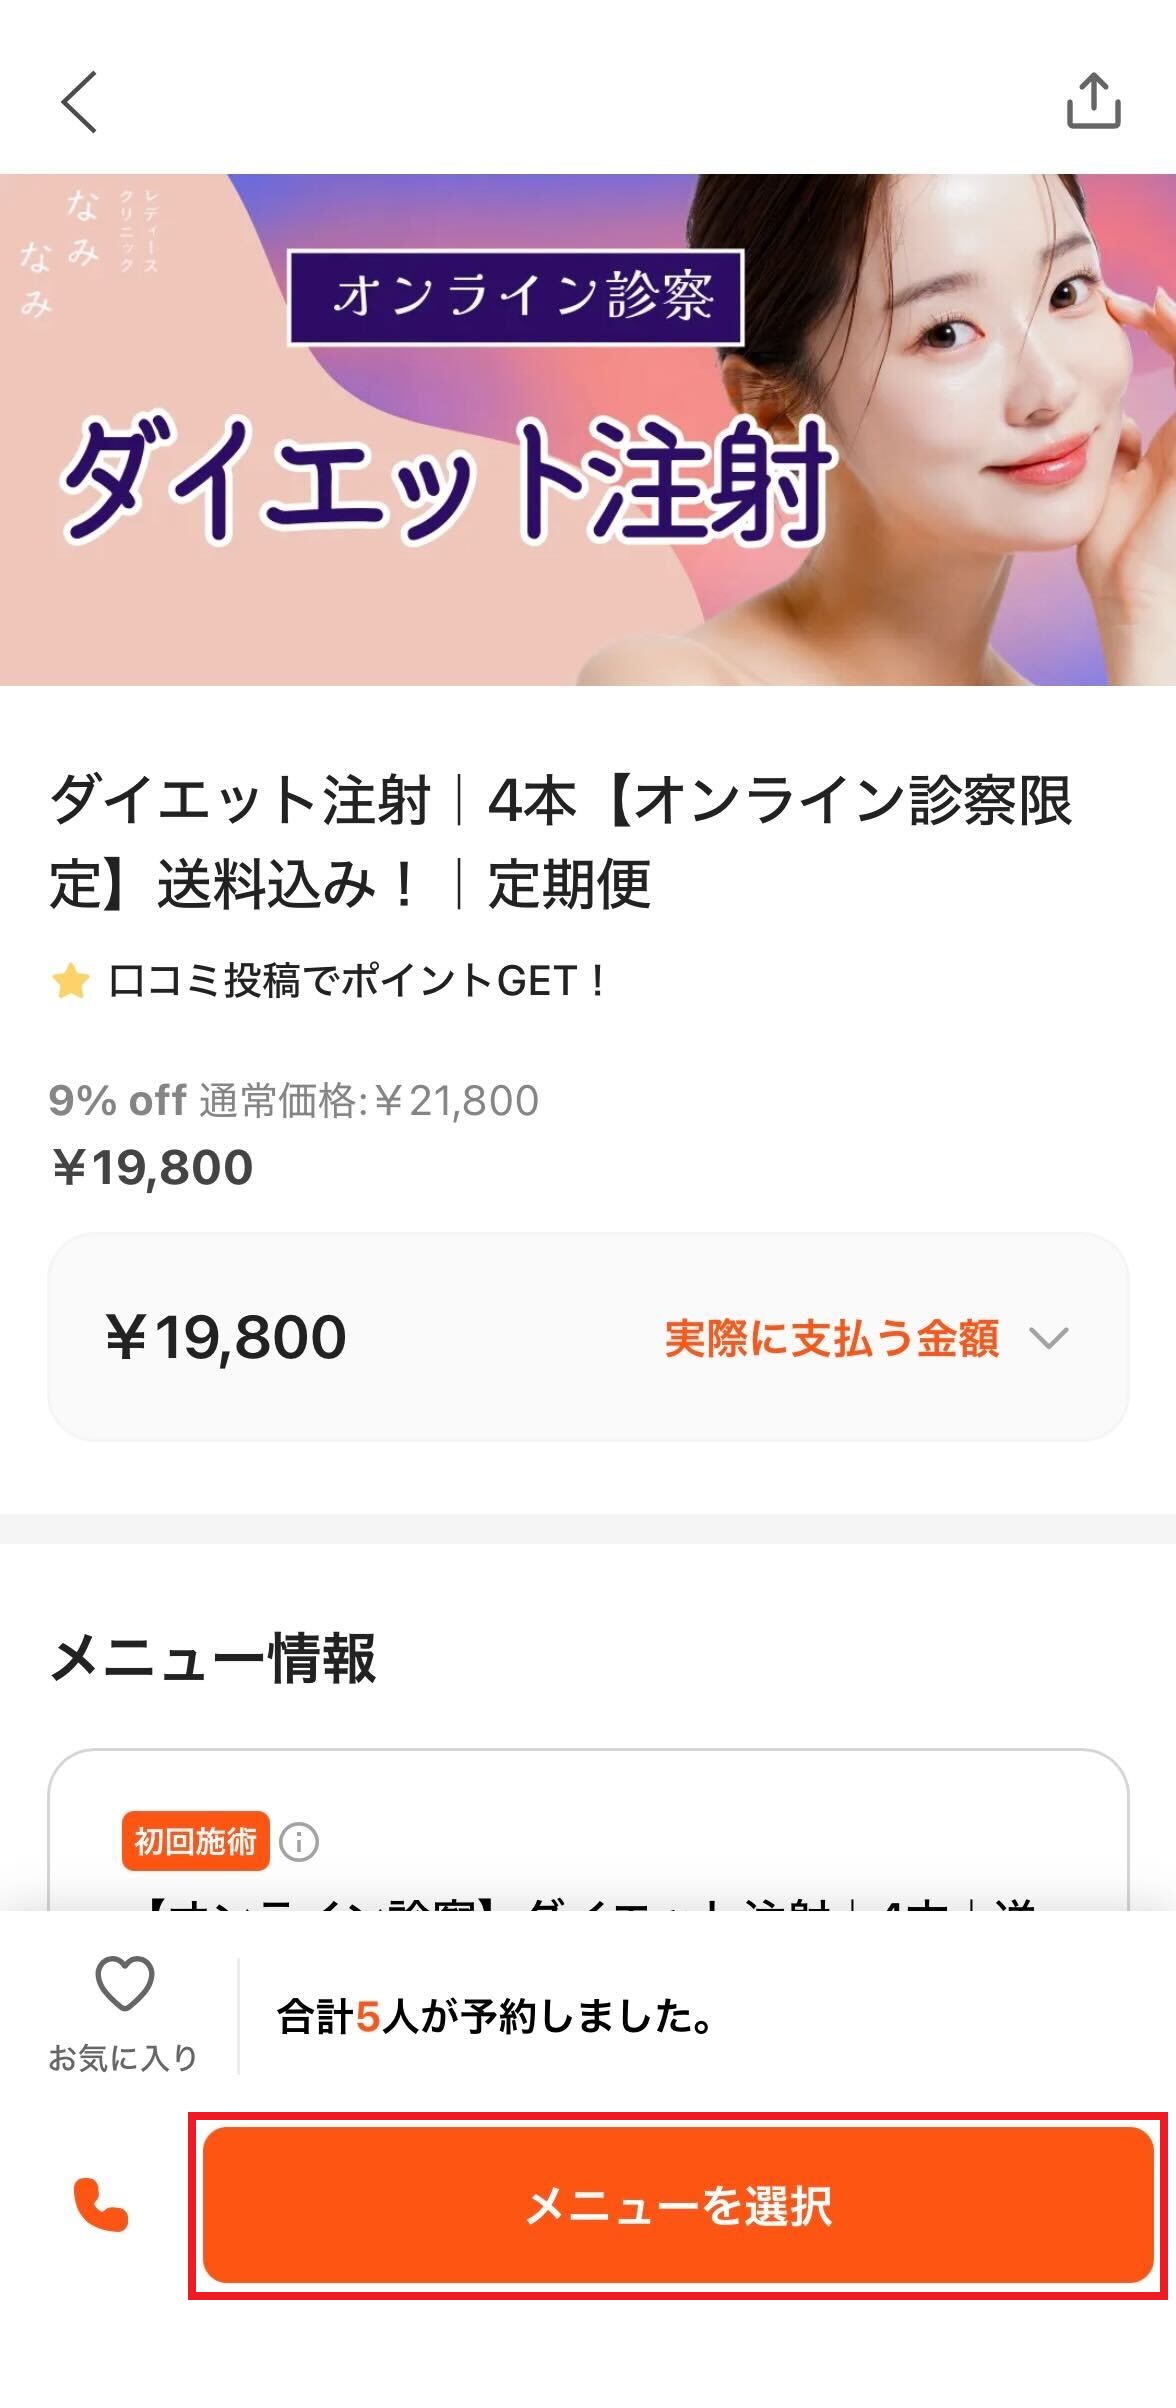This screenshot has height=2408, width=1176.
Task: Tap the heart favorite icon
Action: 124,1983
